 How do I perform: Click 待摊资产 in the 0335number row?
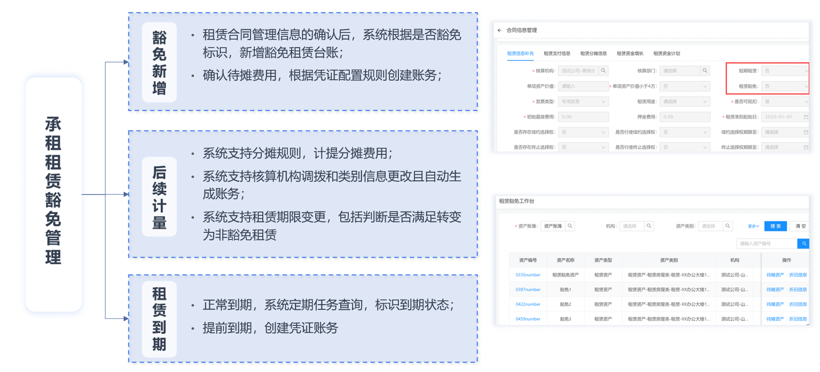pyautogui.click(x=775, y=275)
